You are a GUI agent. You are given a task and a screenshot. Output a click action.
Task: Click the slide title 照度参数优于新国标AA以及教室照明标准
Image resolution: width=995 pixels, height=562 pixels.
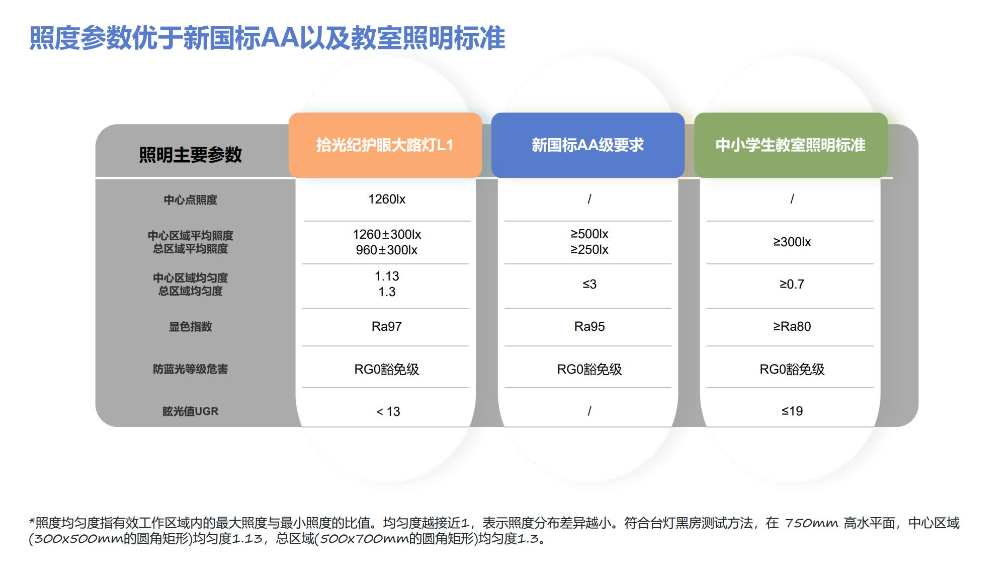click(267, 38)
